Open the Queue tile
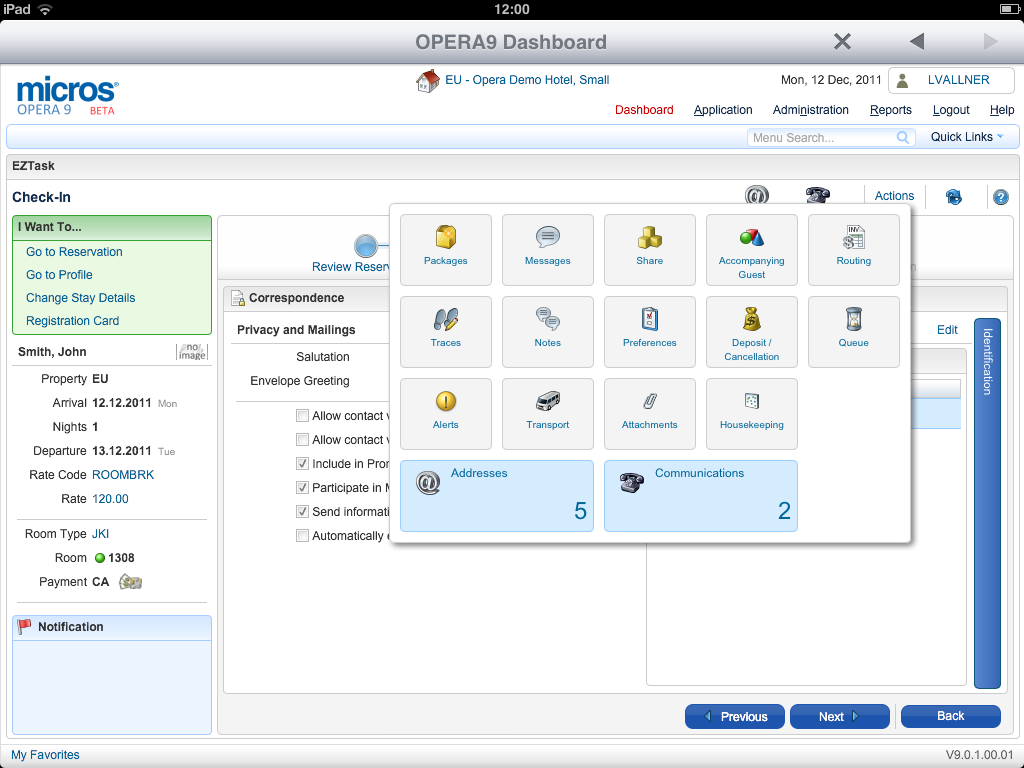 click(854, 332)
